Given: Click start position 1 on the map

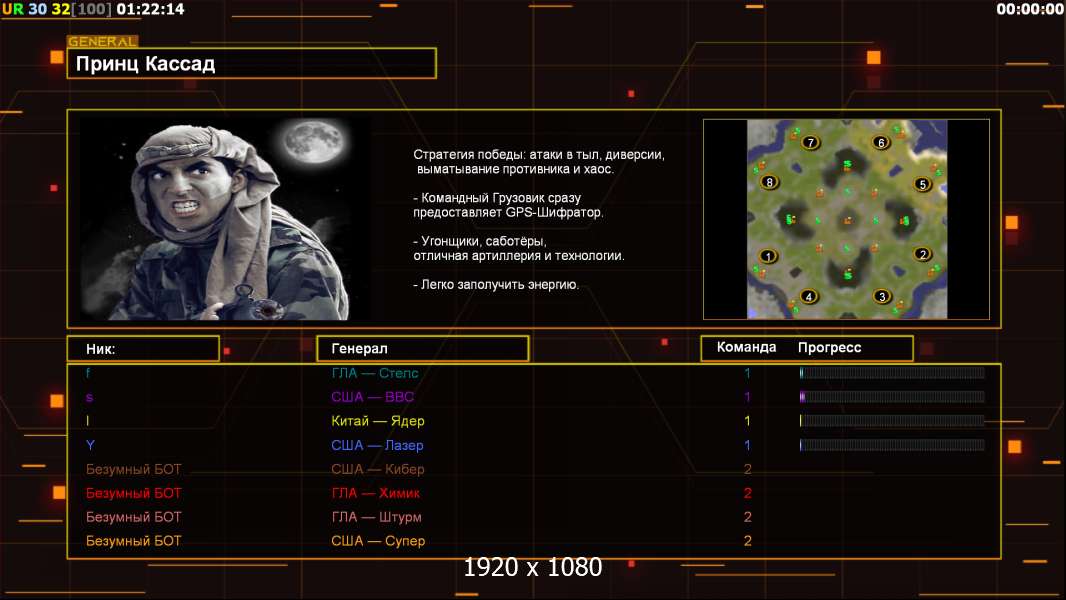Looking at the screenshot, I should pyautogui.click(x=768, y=256).
